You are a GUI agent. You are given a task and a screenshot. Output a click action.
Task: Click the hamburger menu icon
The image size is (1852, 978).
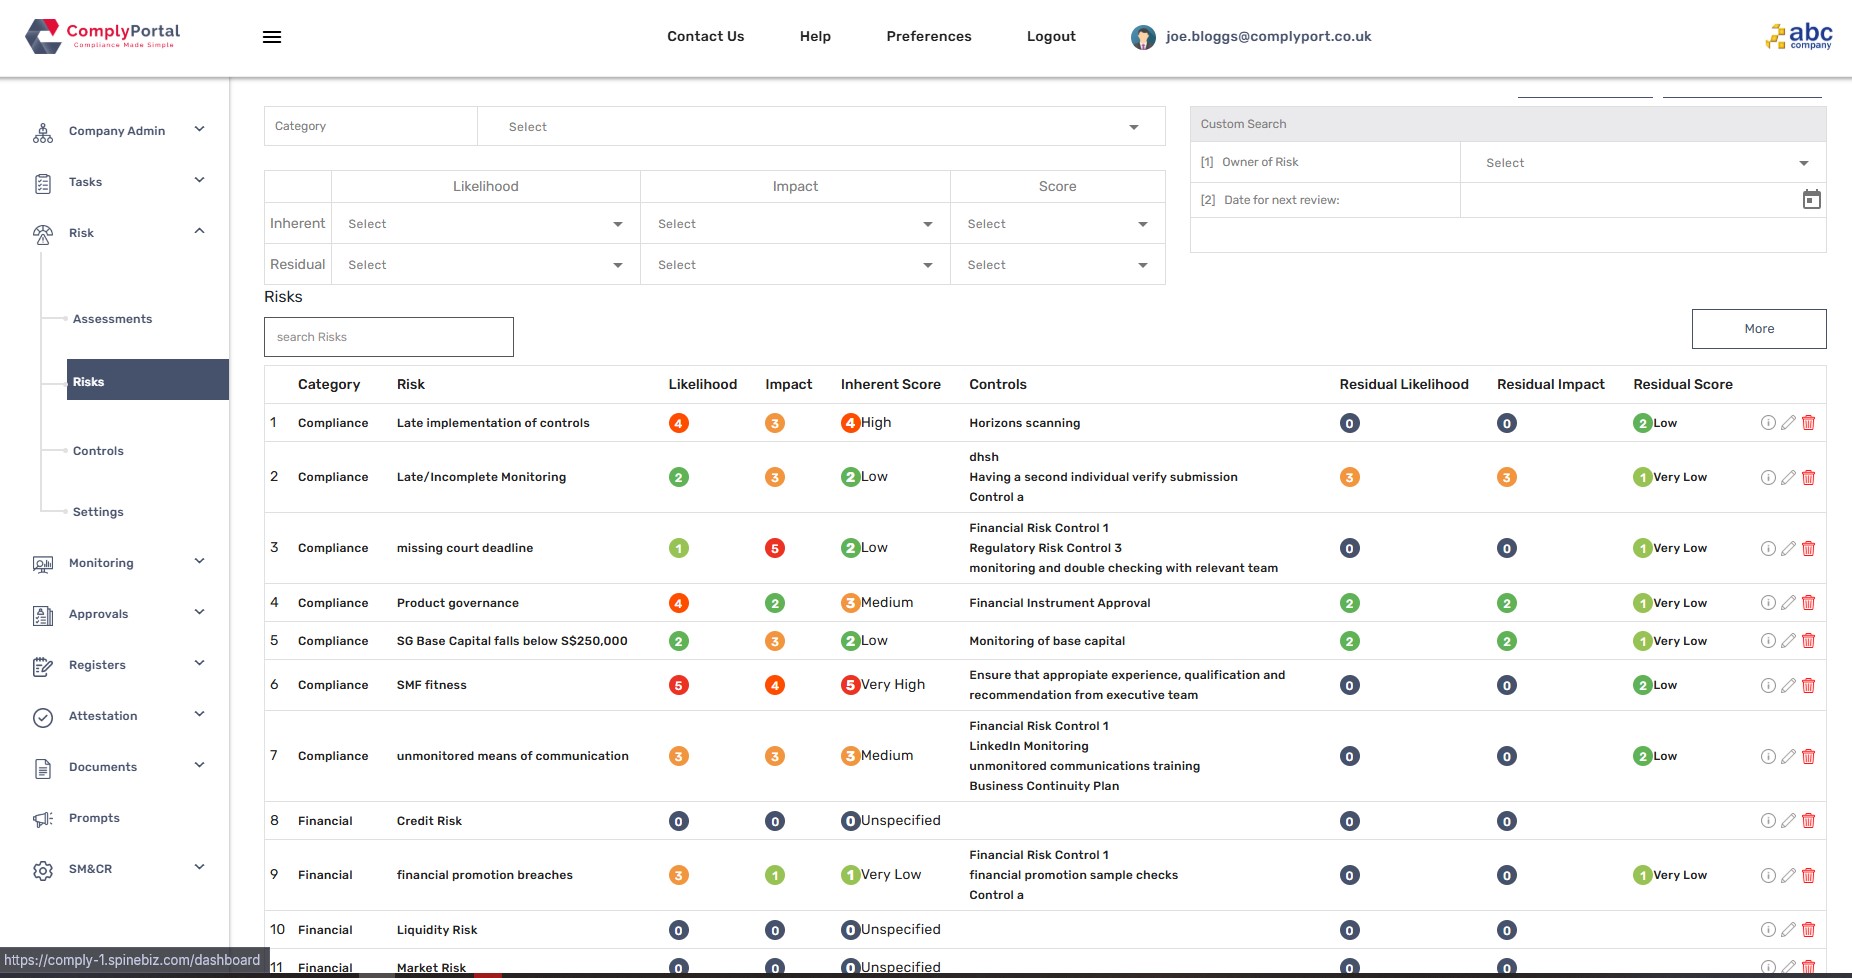(x=272, y=37)
